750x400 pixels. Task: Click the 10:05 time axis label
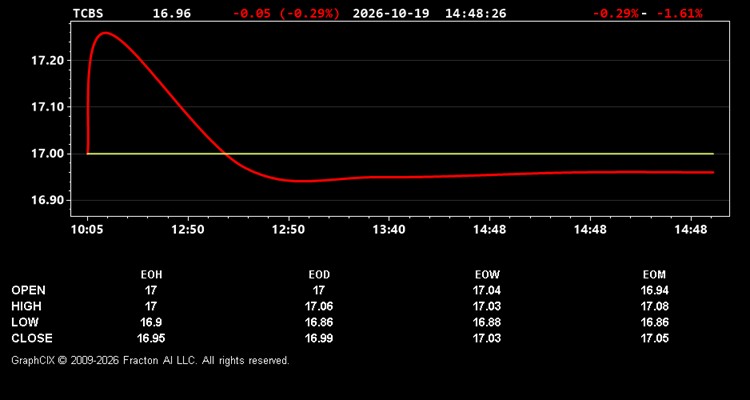coord(87,230)
